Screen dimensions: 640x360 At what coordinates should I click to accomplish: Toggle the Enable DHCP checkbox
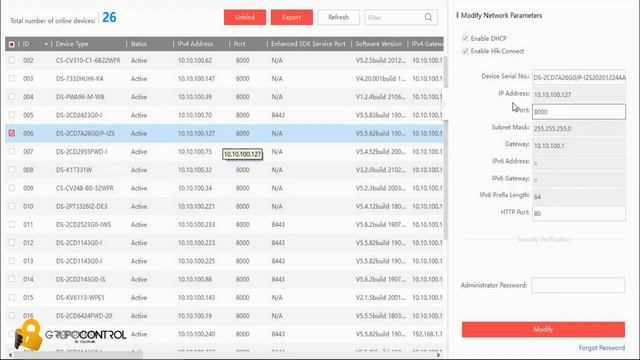point(465,38)
